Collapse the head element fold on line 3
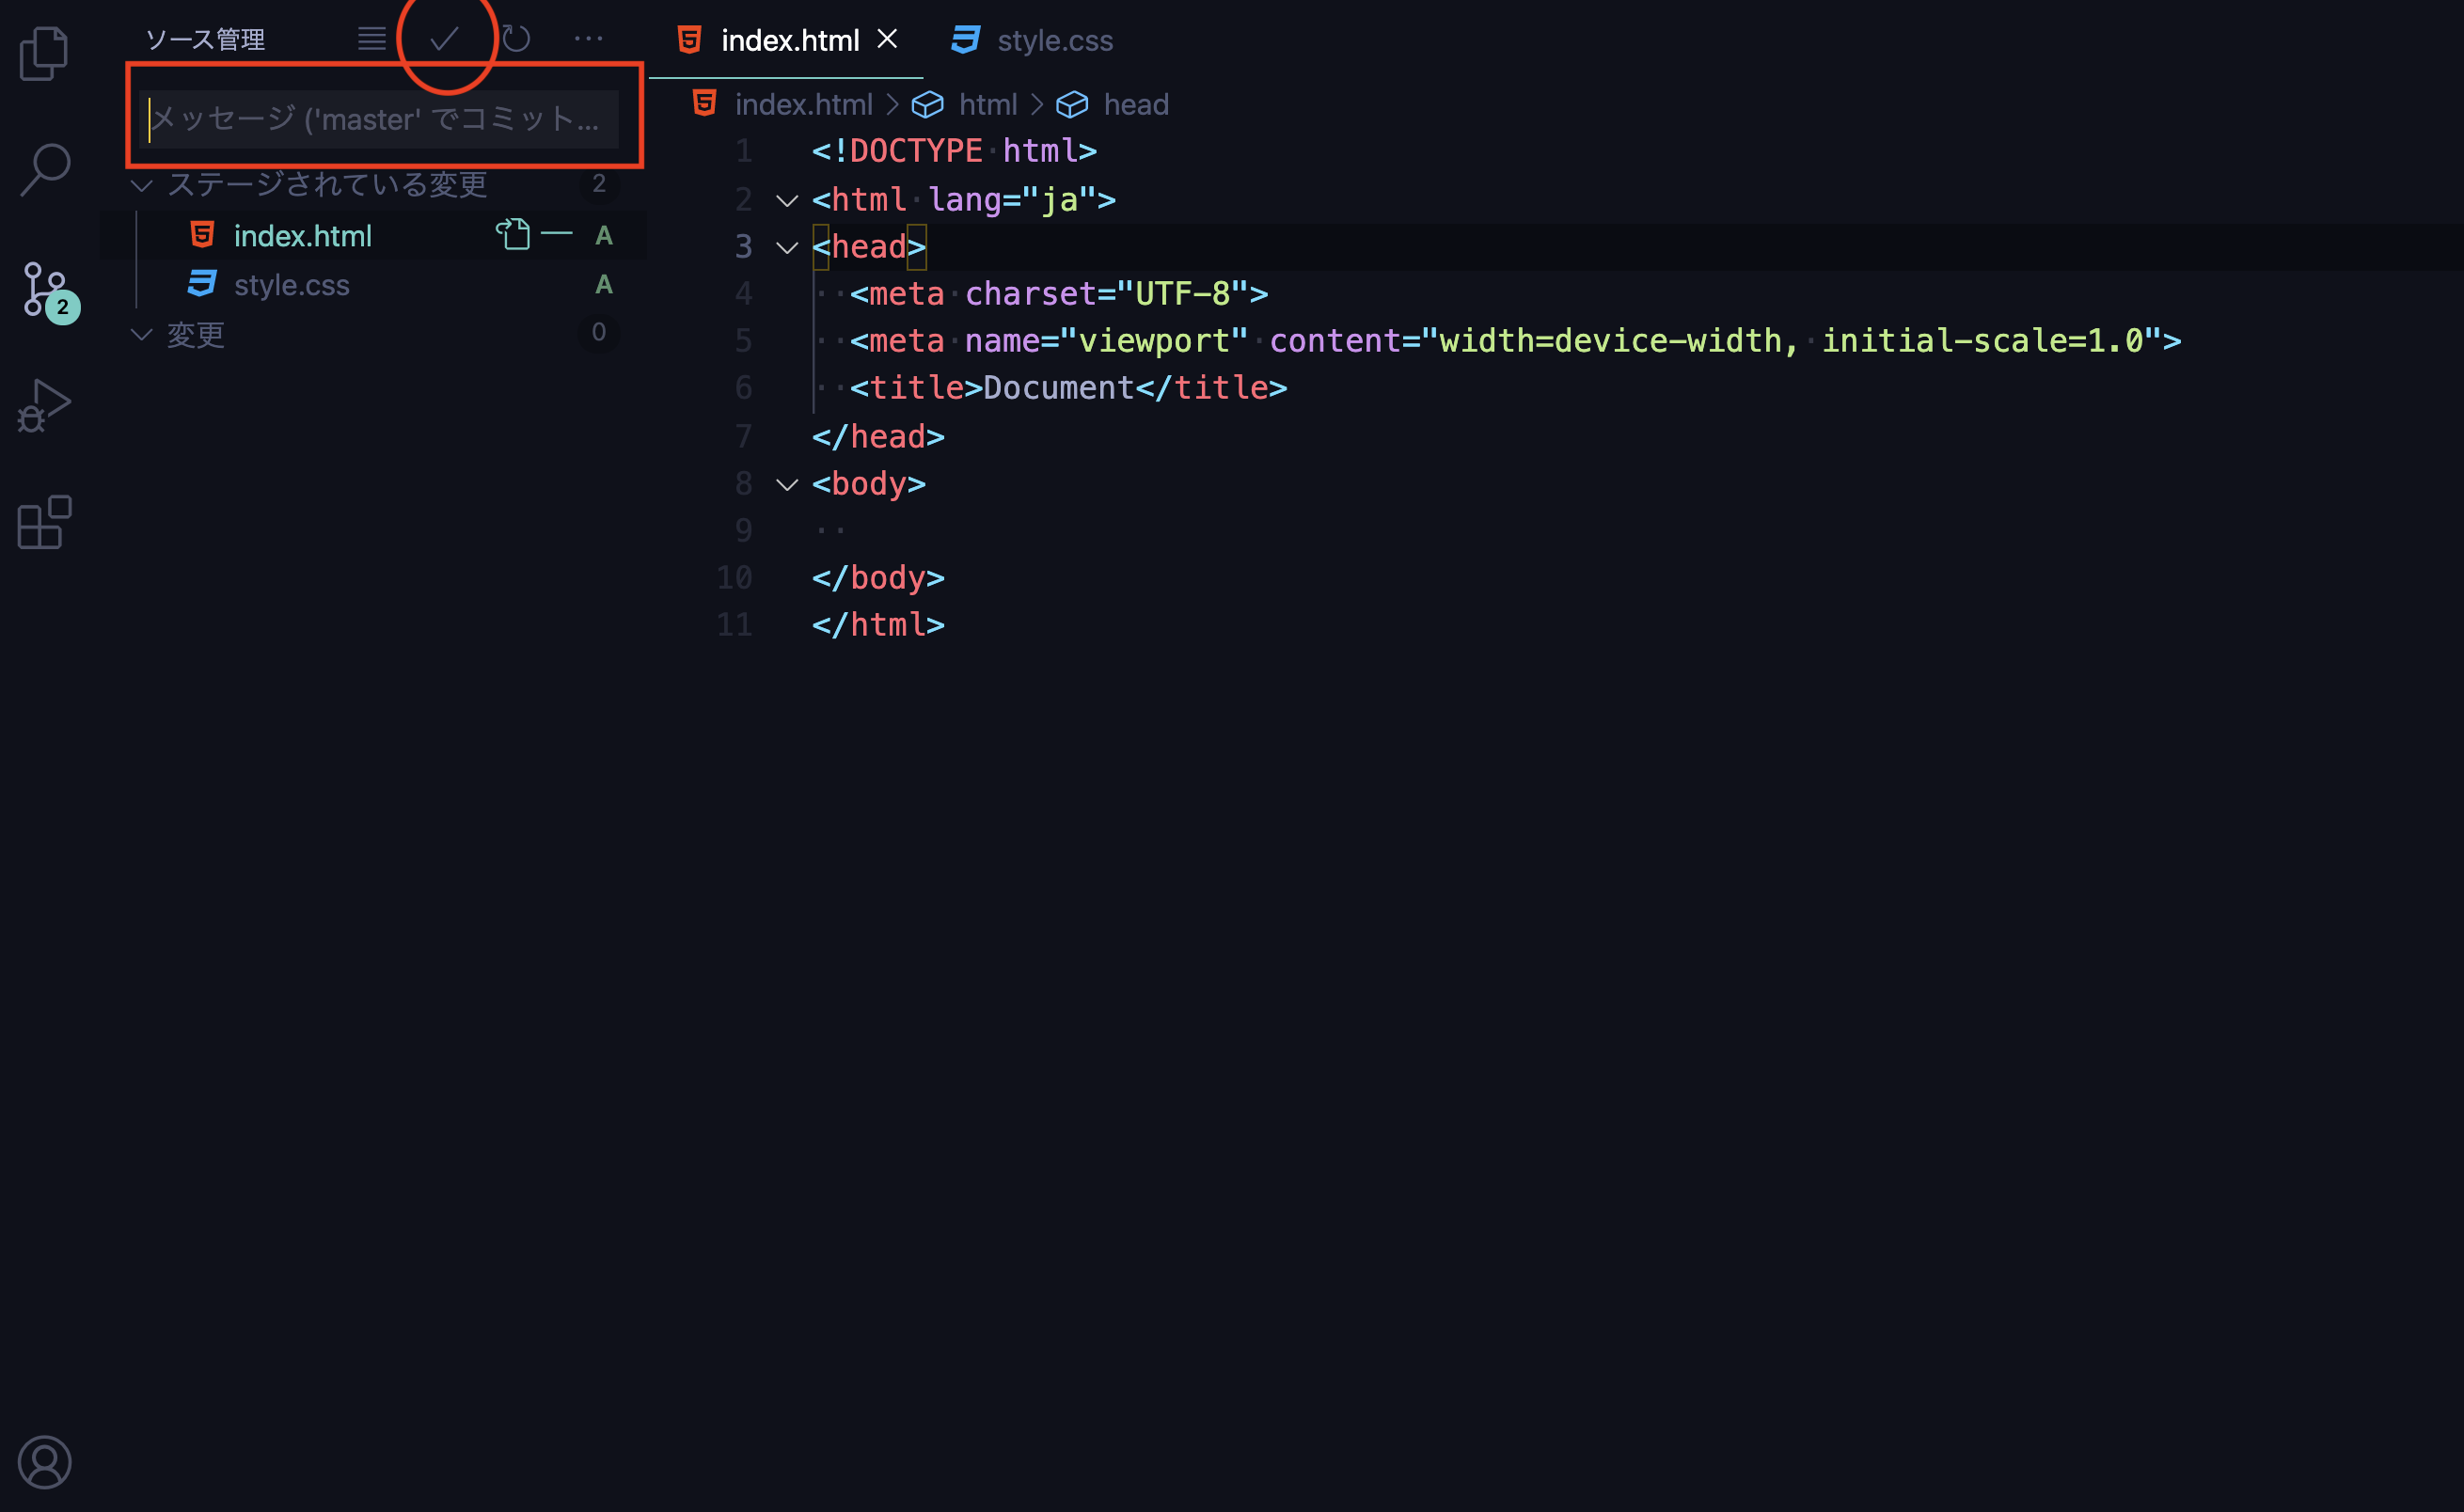 (787, 247)
